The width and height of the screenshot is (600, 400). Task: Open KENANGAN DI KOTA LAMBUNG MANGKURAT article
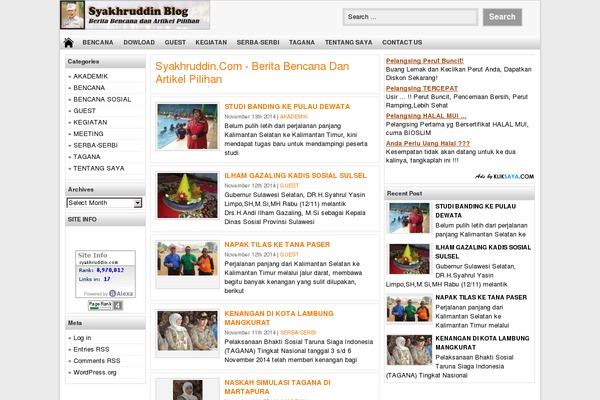(279, 318)
